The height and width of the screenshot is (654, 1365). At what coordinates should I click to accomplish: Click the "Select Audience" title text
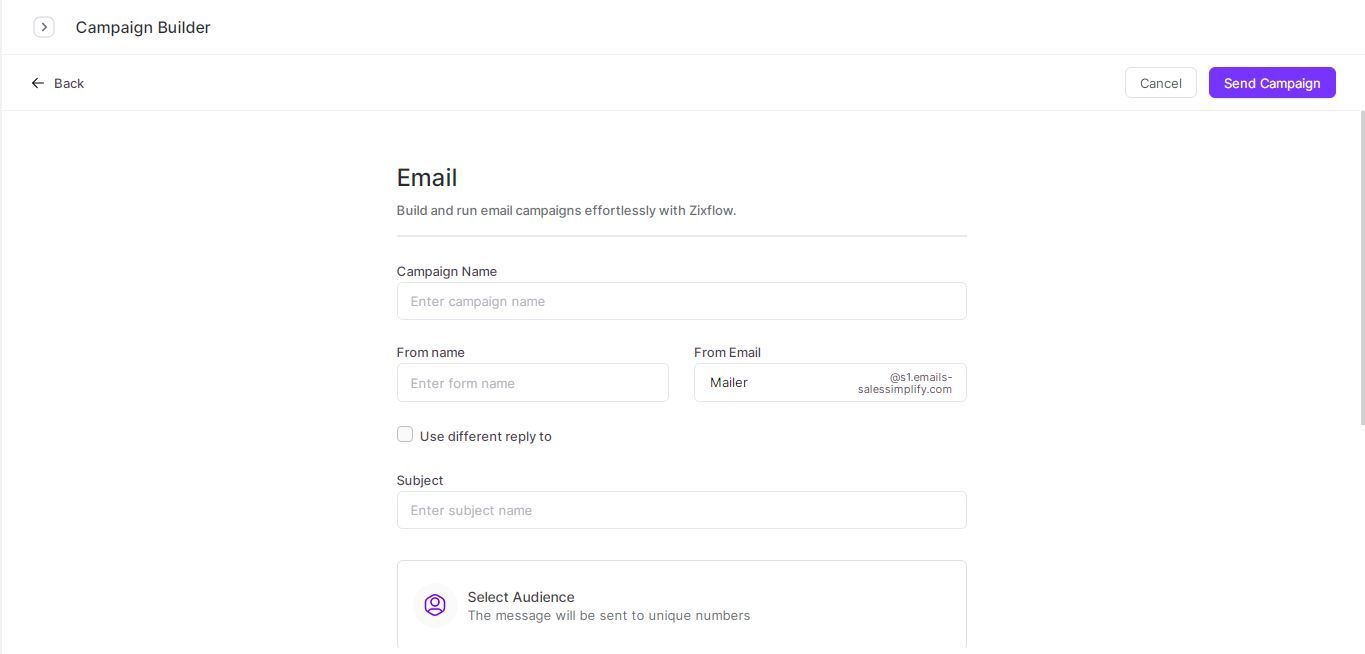[x=521, y=597]
